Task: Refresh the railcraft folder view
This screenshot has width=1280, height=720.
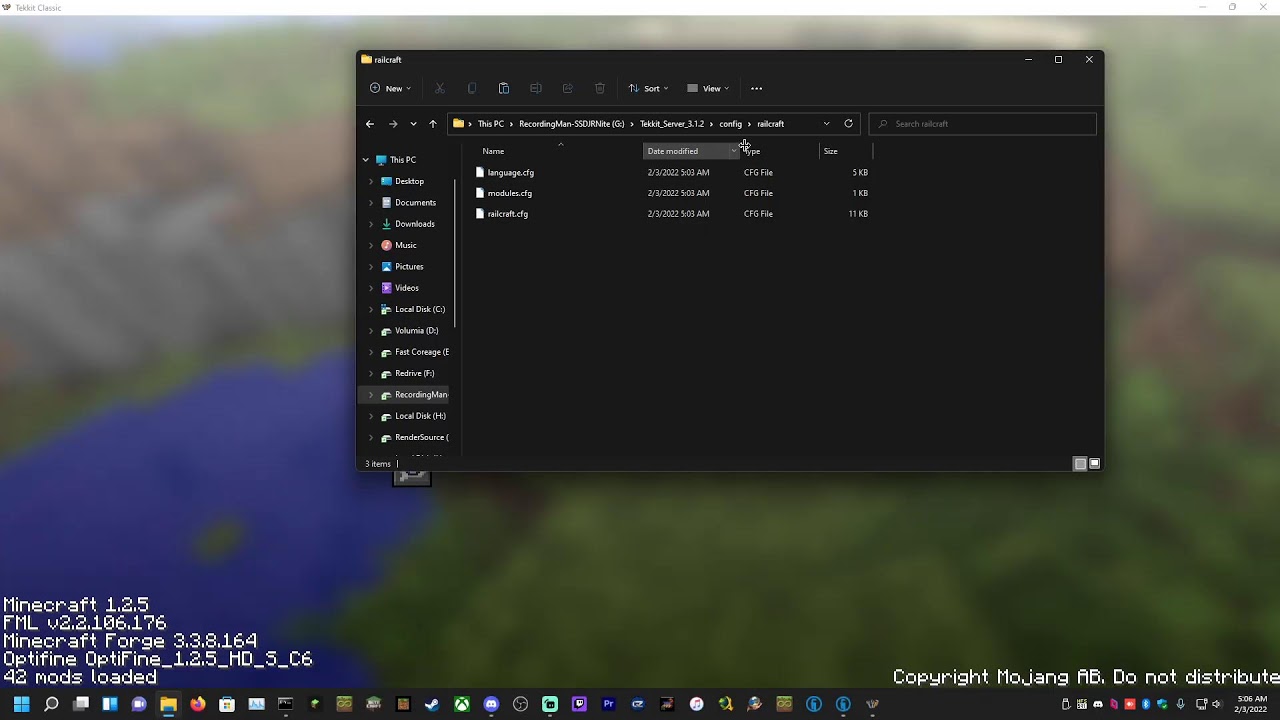Action: [848, 124]
